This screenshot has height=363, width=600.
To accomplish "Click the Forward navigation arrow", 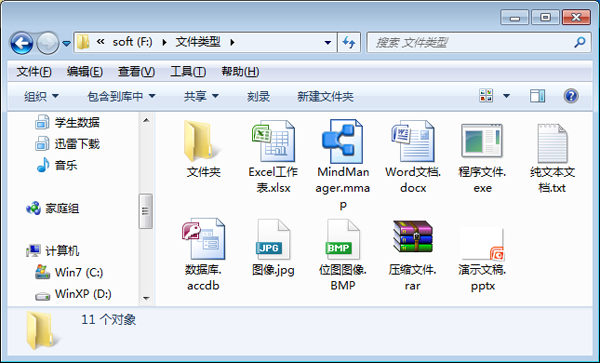I will coord(47,43).
